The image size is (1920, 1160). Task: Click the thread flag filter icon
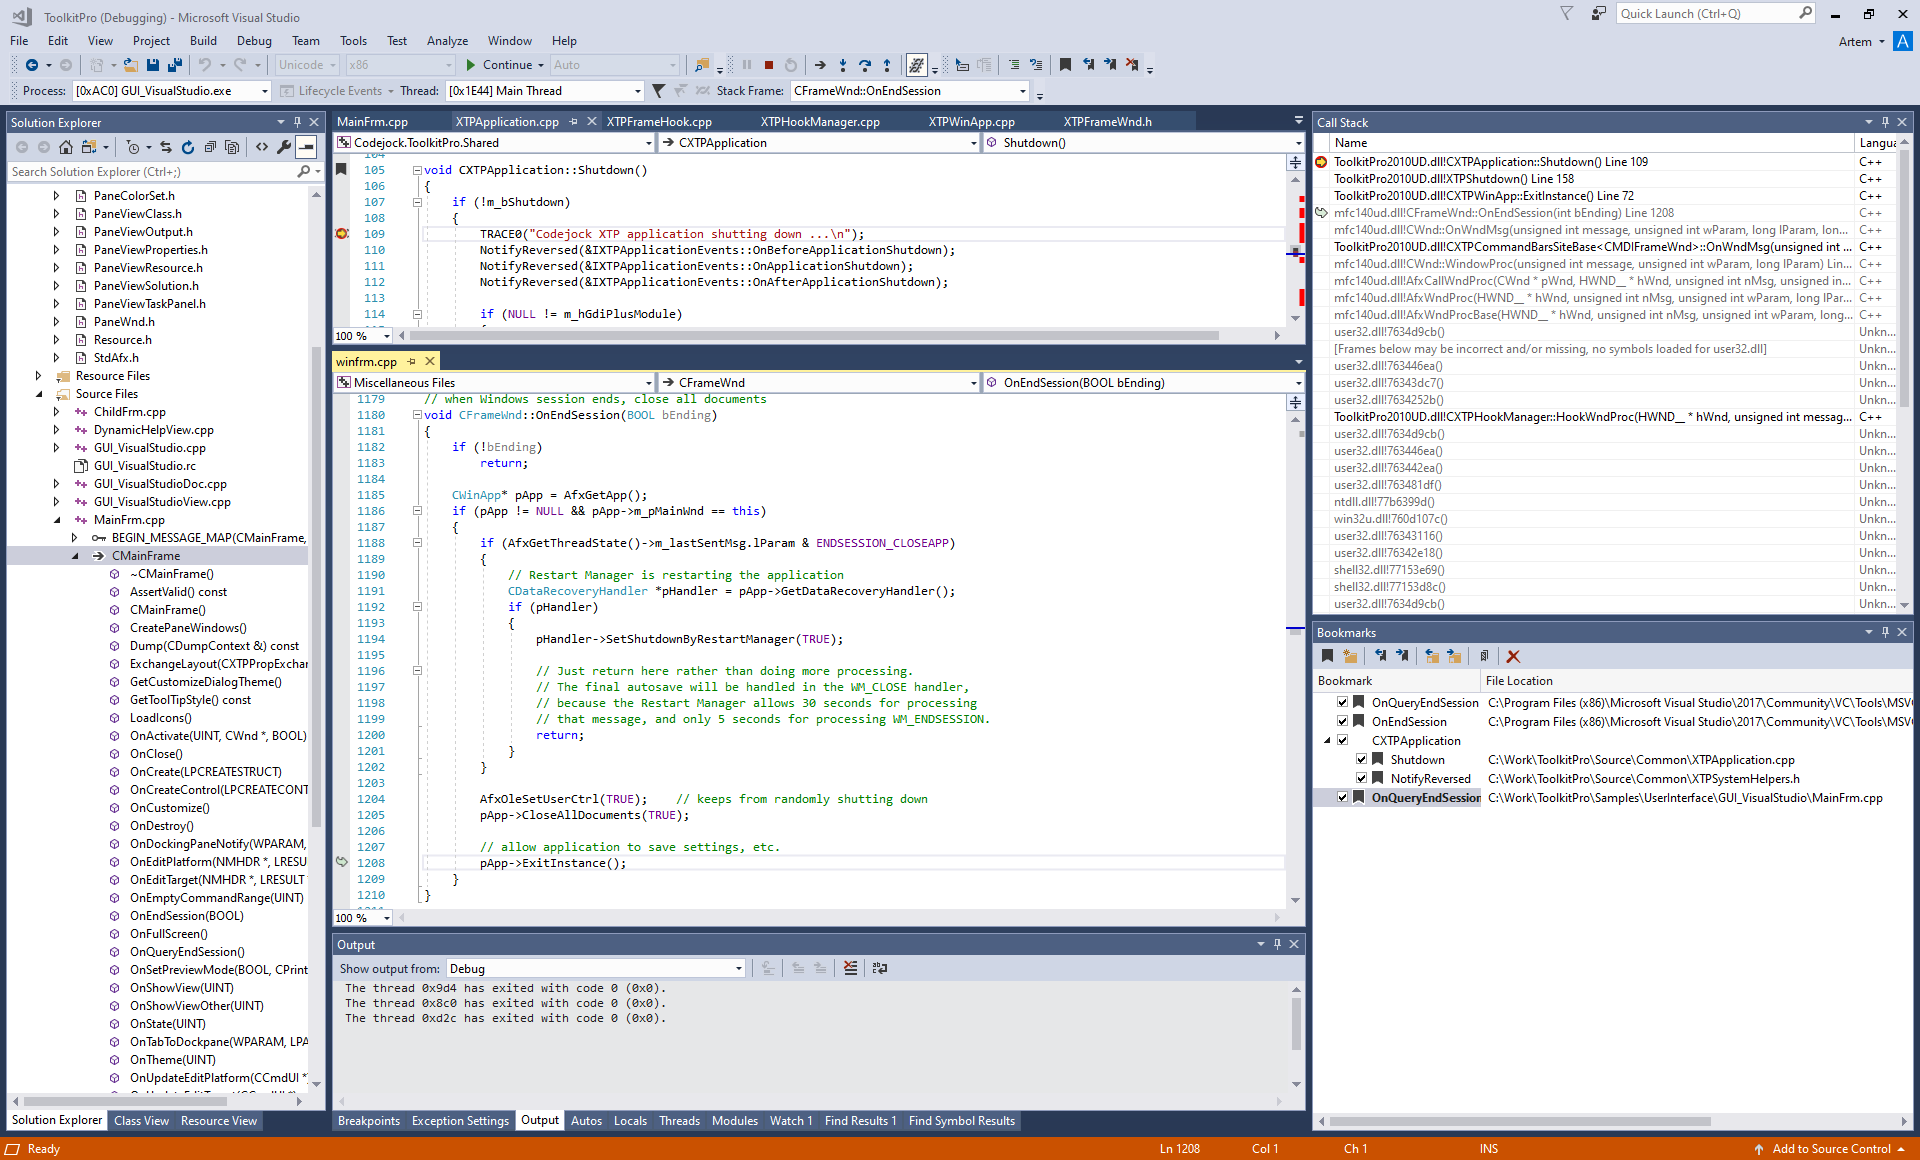658,91
